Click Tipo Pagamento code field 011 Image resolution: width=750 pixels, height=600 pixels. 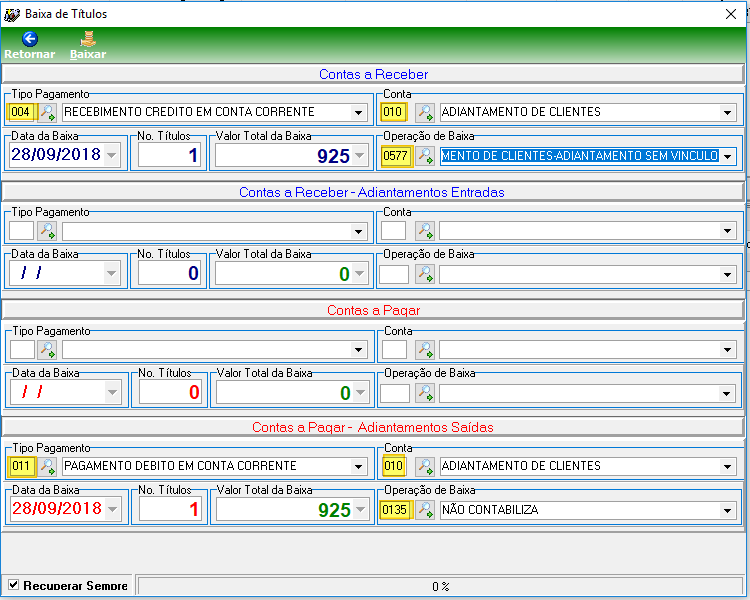tap(22, 466)
